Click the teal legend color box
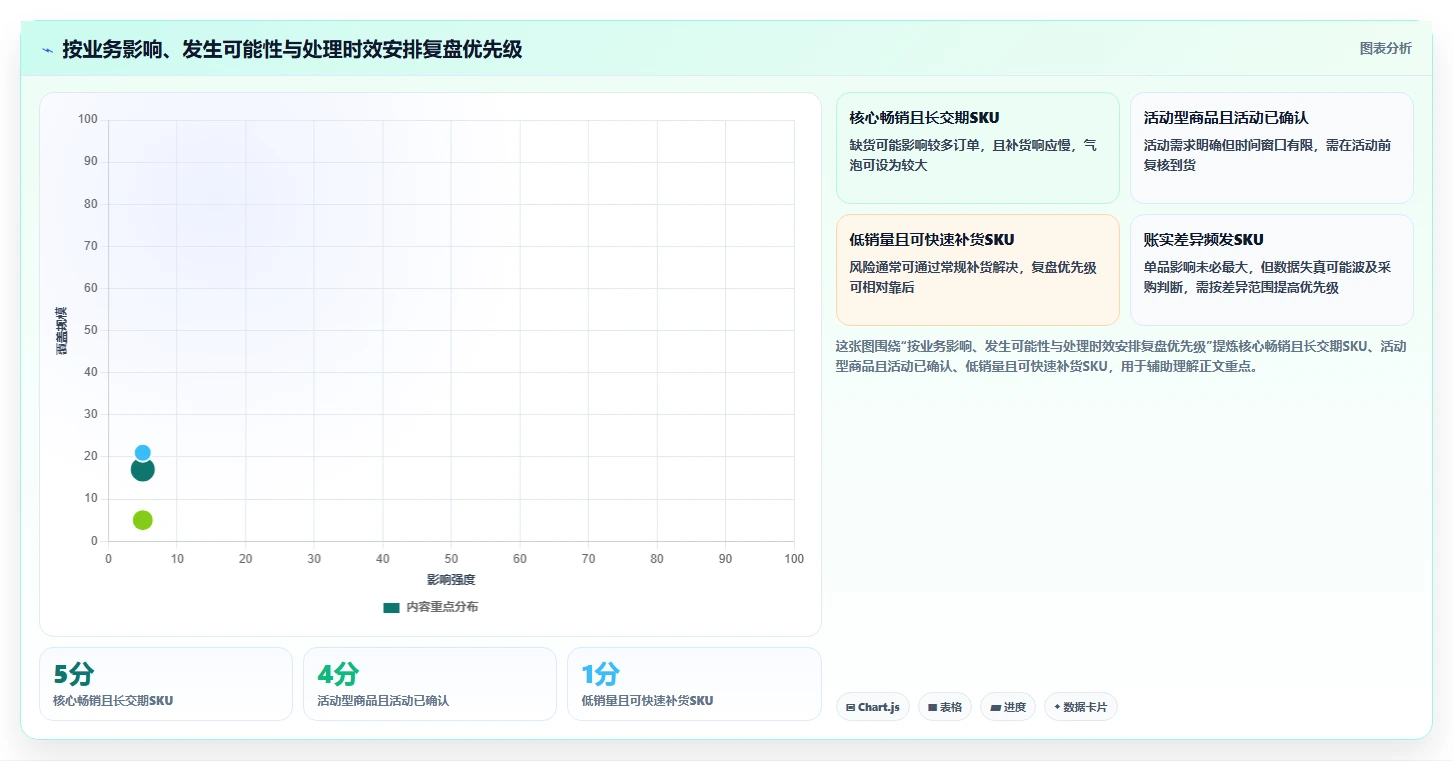This screenshot has width=1453, height=761. (391, 607)
